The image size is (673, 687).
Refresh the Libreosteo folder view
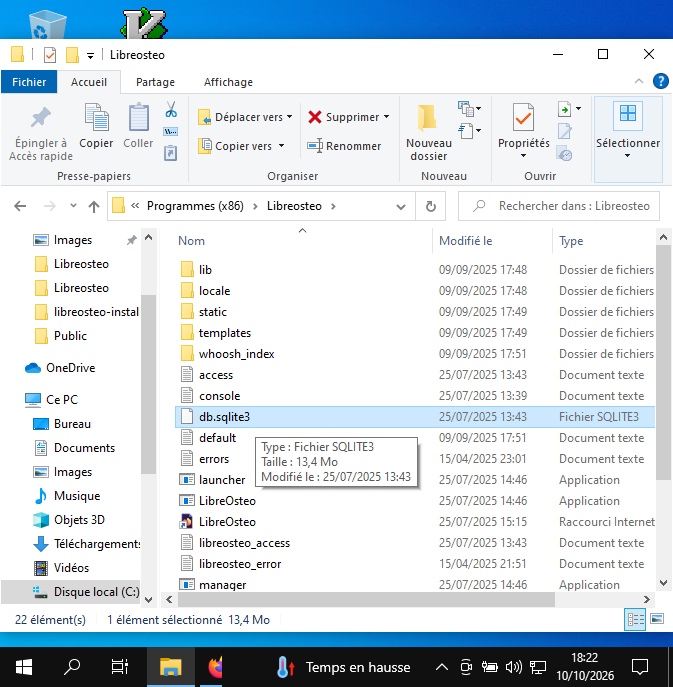point(431,206)
